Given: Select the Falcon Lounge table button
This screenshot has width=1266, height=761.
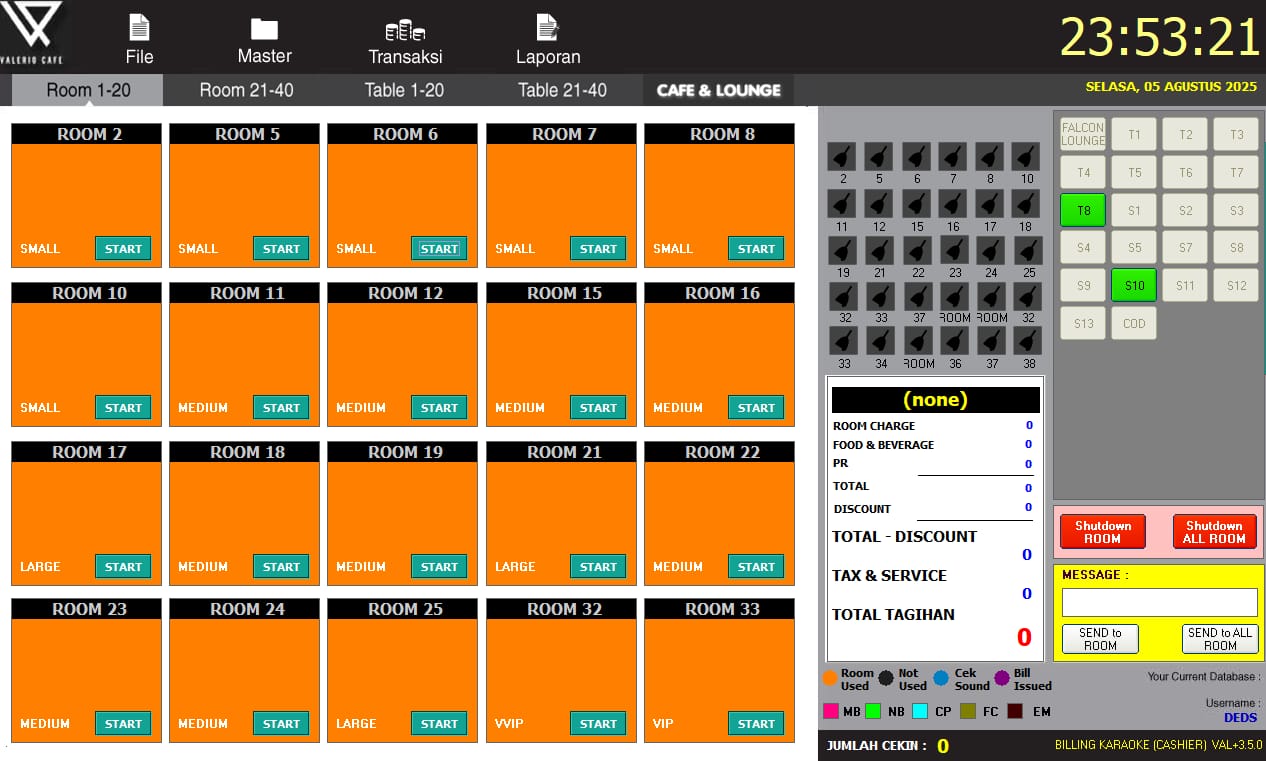Looking at the screenshot, I should [1083, 134].
